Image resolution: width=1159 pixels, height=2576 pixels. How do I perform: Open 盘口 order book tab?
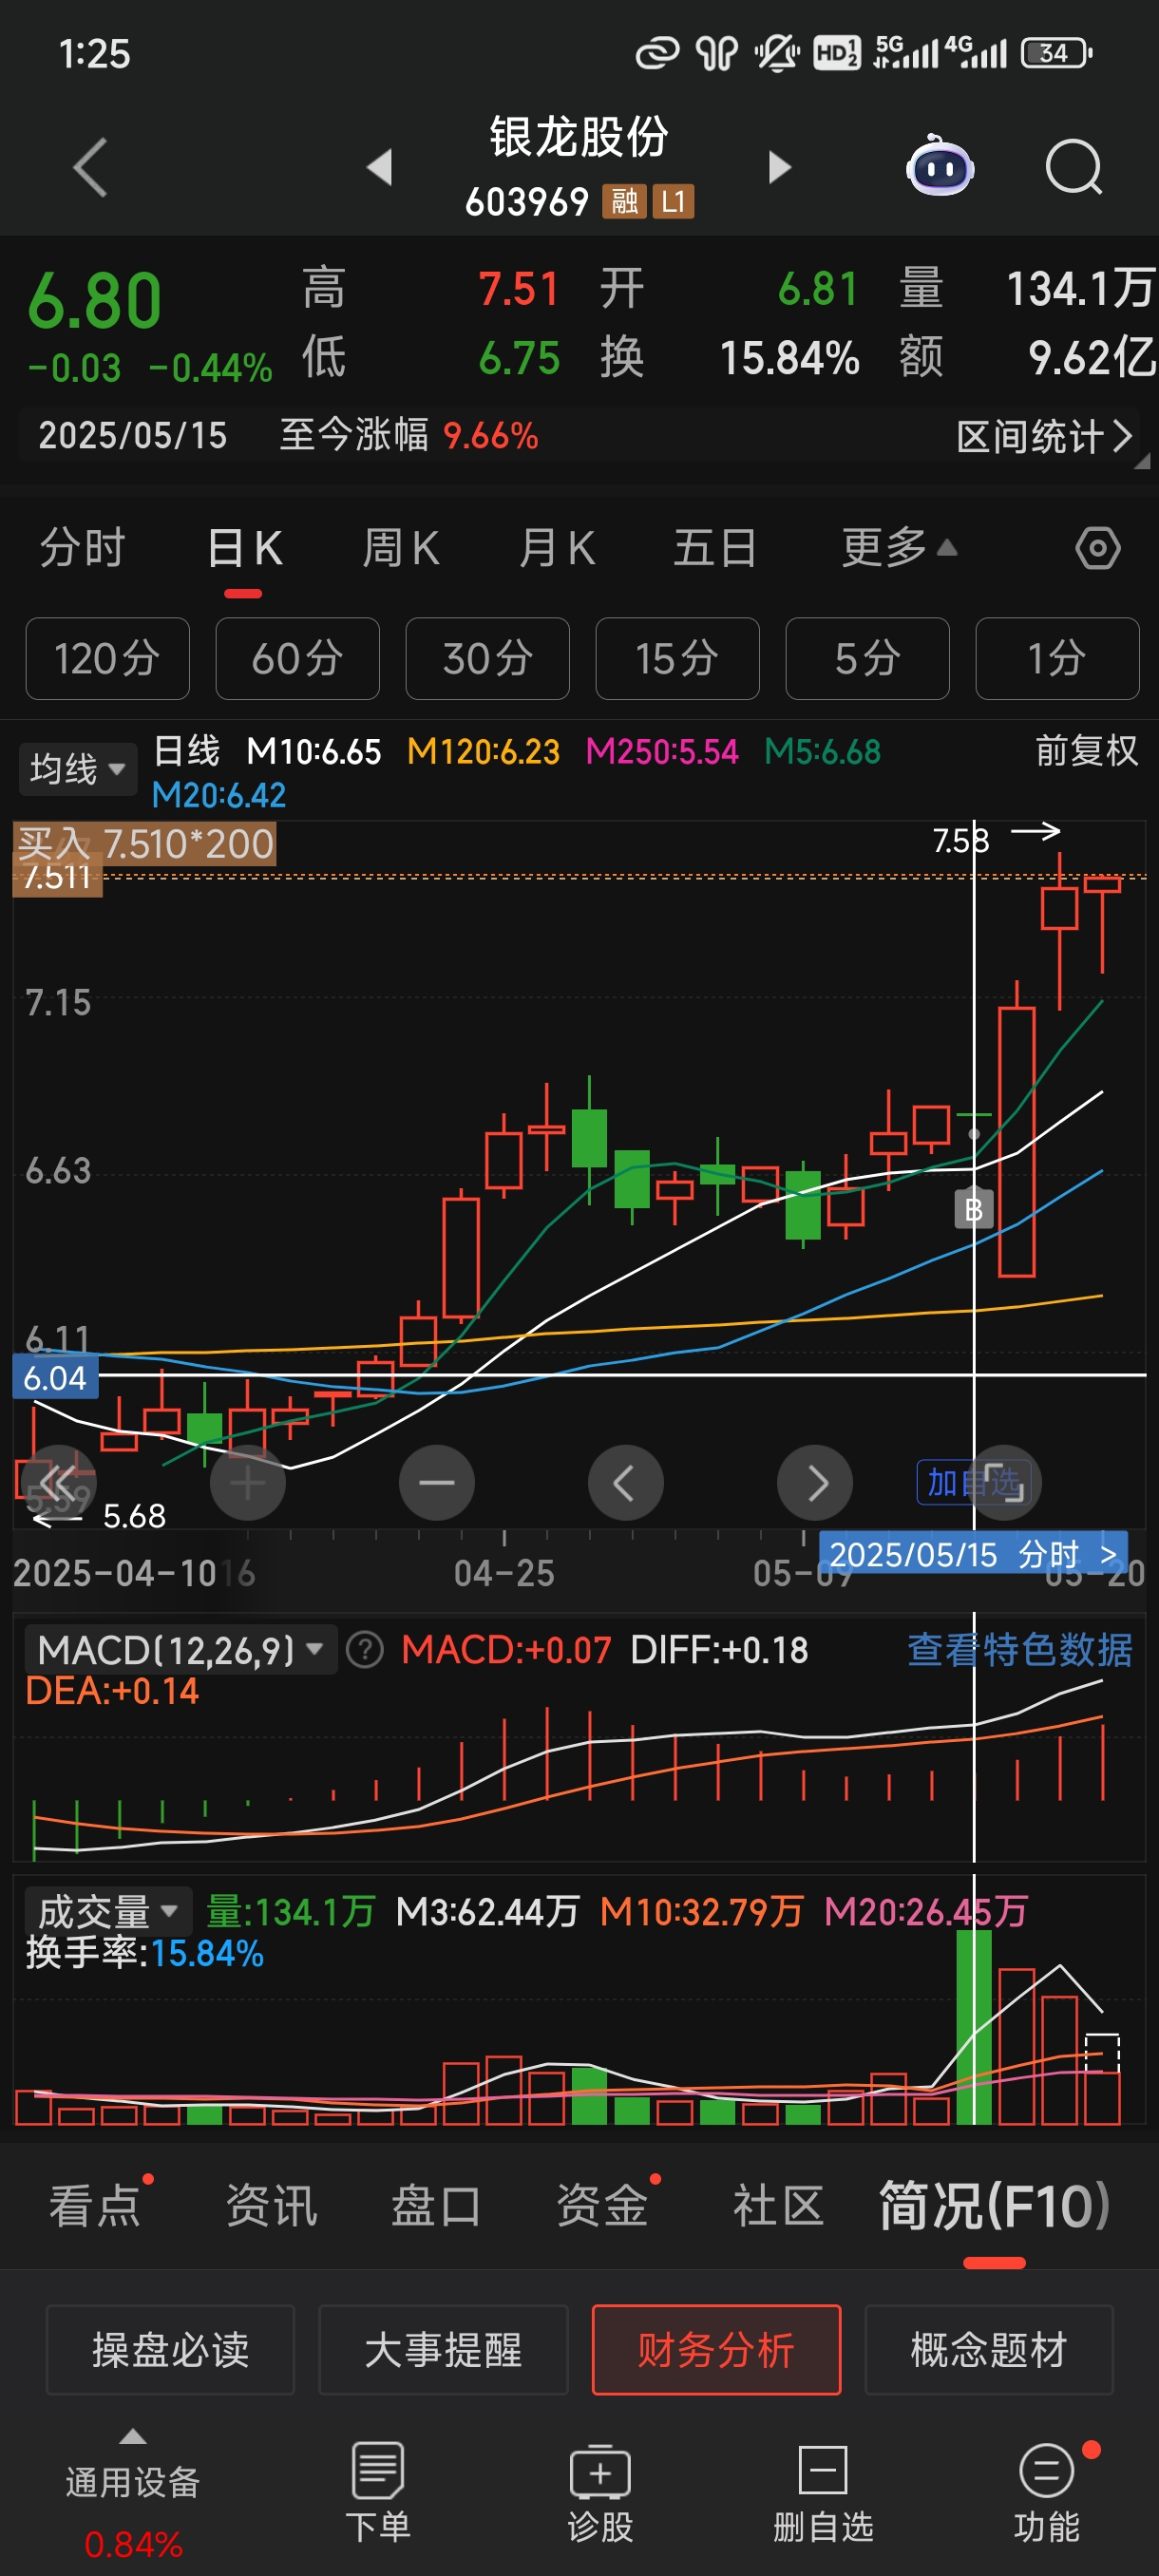tap(436, 2206)
